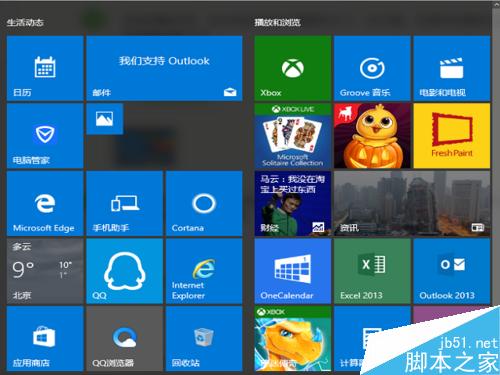Open the Groove 音乐 tile
The height and width of the screenshot is (375, 500).
tap(372, 68)
